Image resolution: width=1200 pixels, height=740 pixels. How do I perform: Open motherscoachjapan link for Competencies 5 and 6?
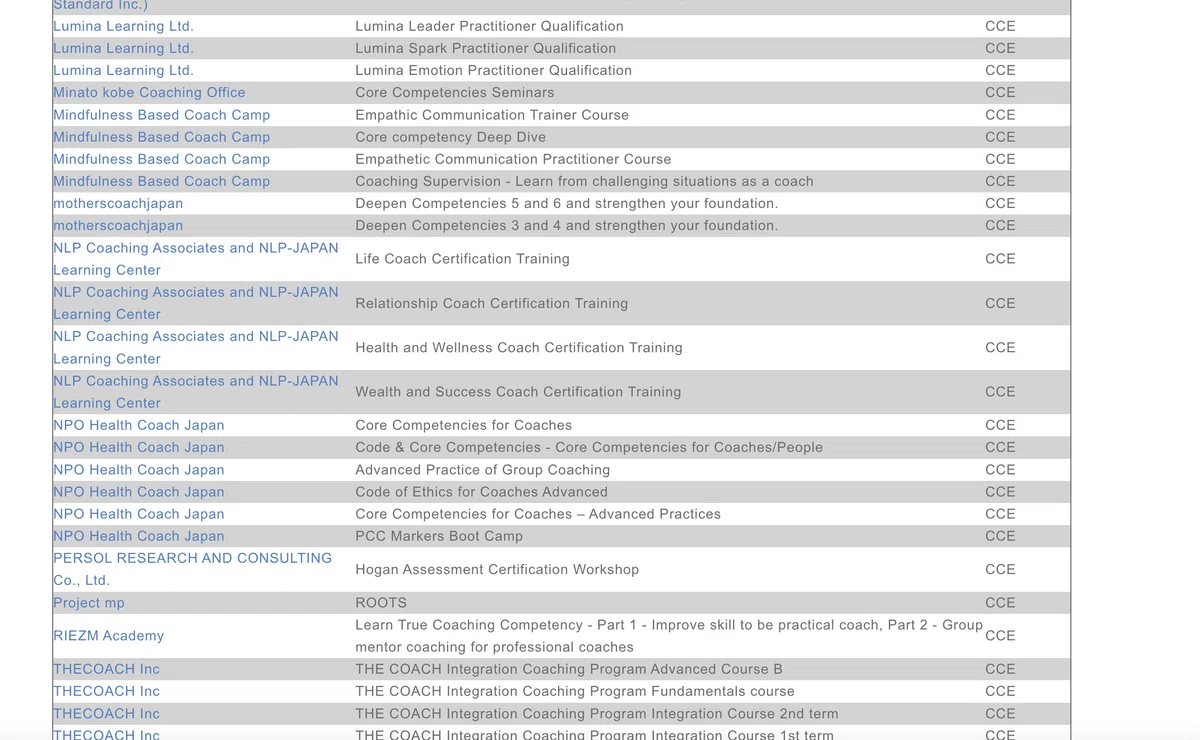click(118, 203)
